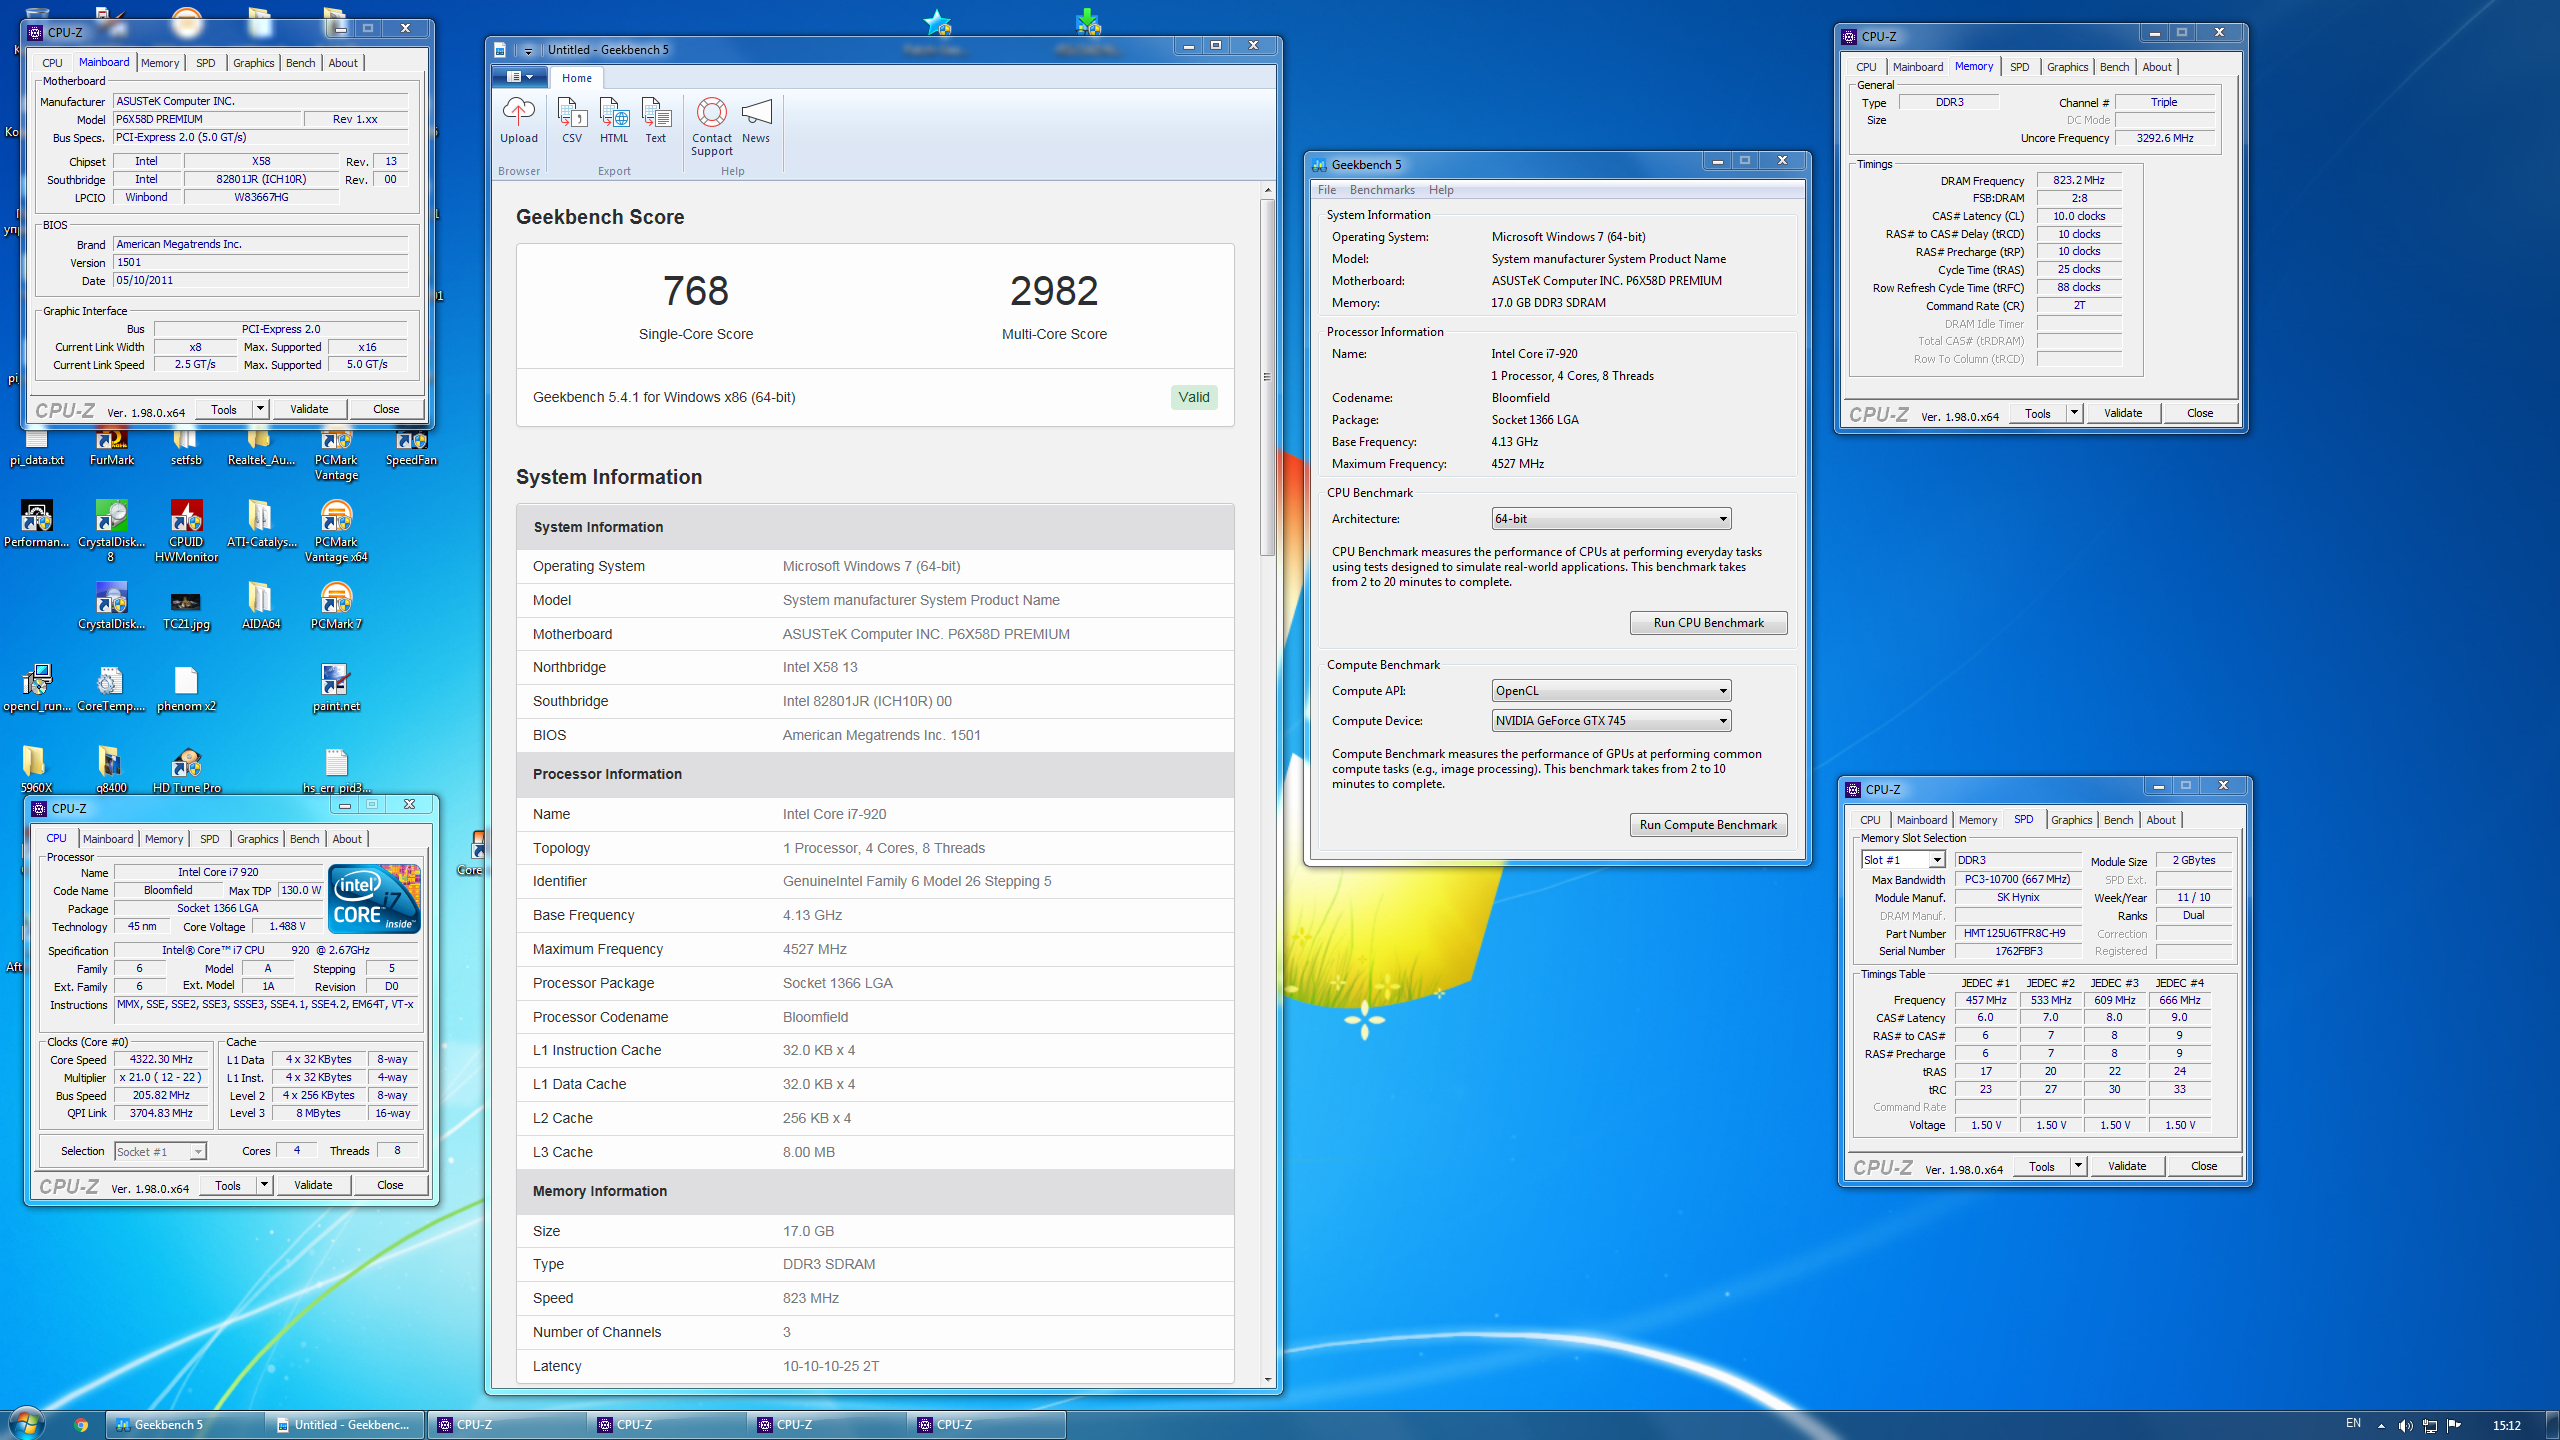Click Run CPU Benchmark button

coord(1708,623)
